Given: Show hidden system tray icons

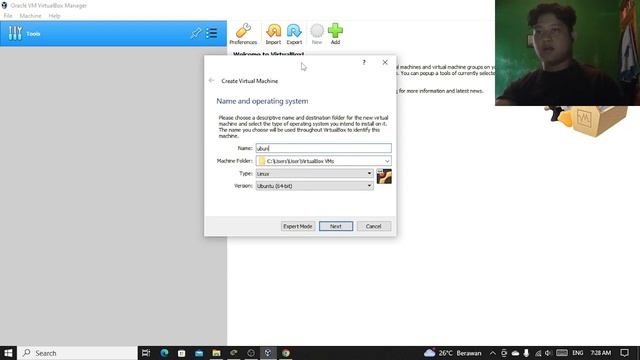Looking at the screenshot, I should click(493, 353).
